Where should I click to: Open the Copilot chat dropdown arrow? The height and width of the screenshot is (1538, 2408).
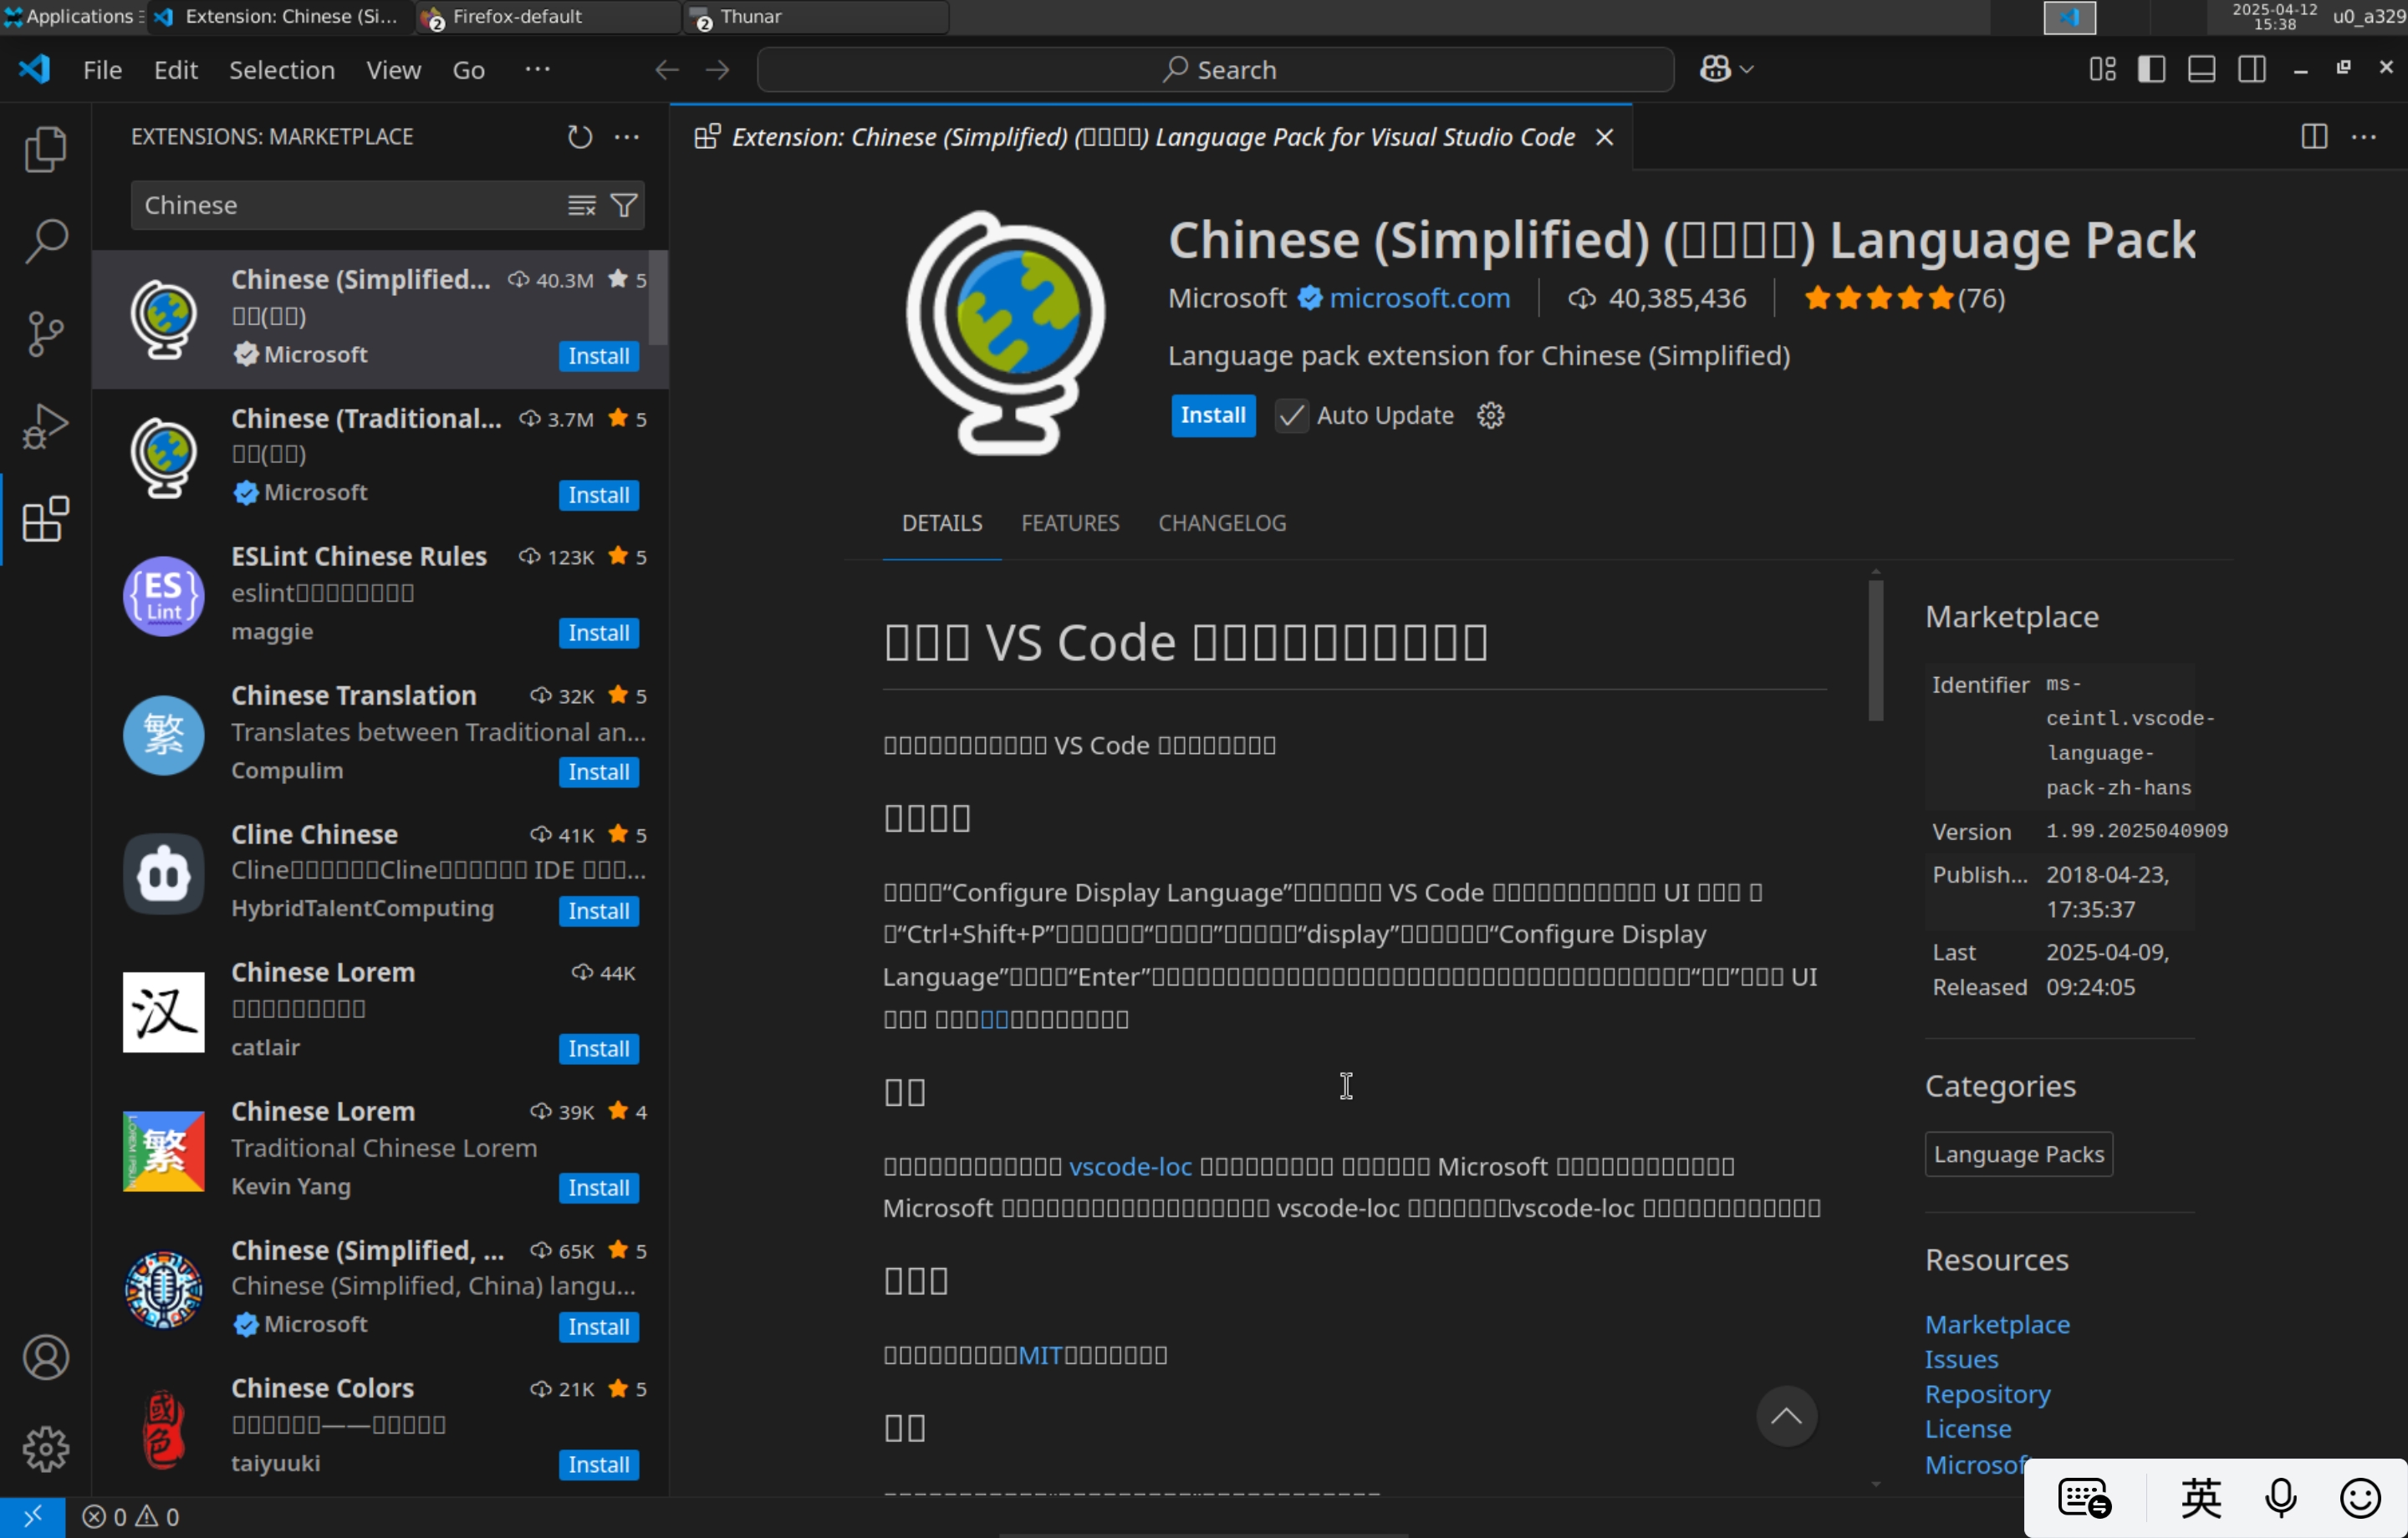click(x=1747, y=69)
